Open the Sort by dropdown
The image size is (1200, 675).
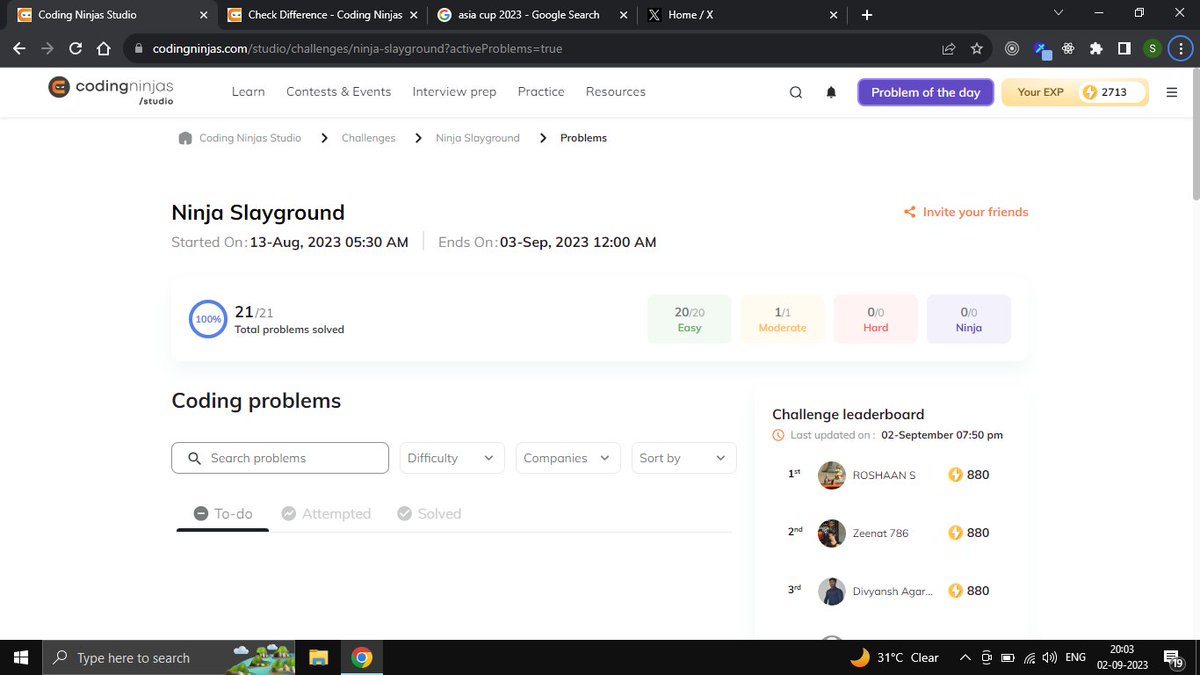(x=684, y=458)
